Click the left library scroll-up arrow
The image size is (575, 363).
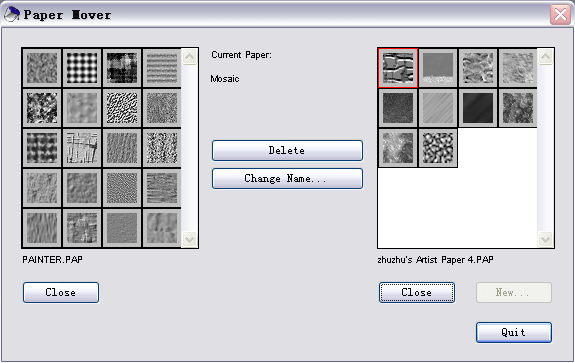click(x=190, y=56)
